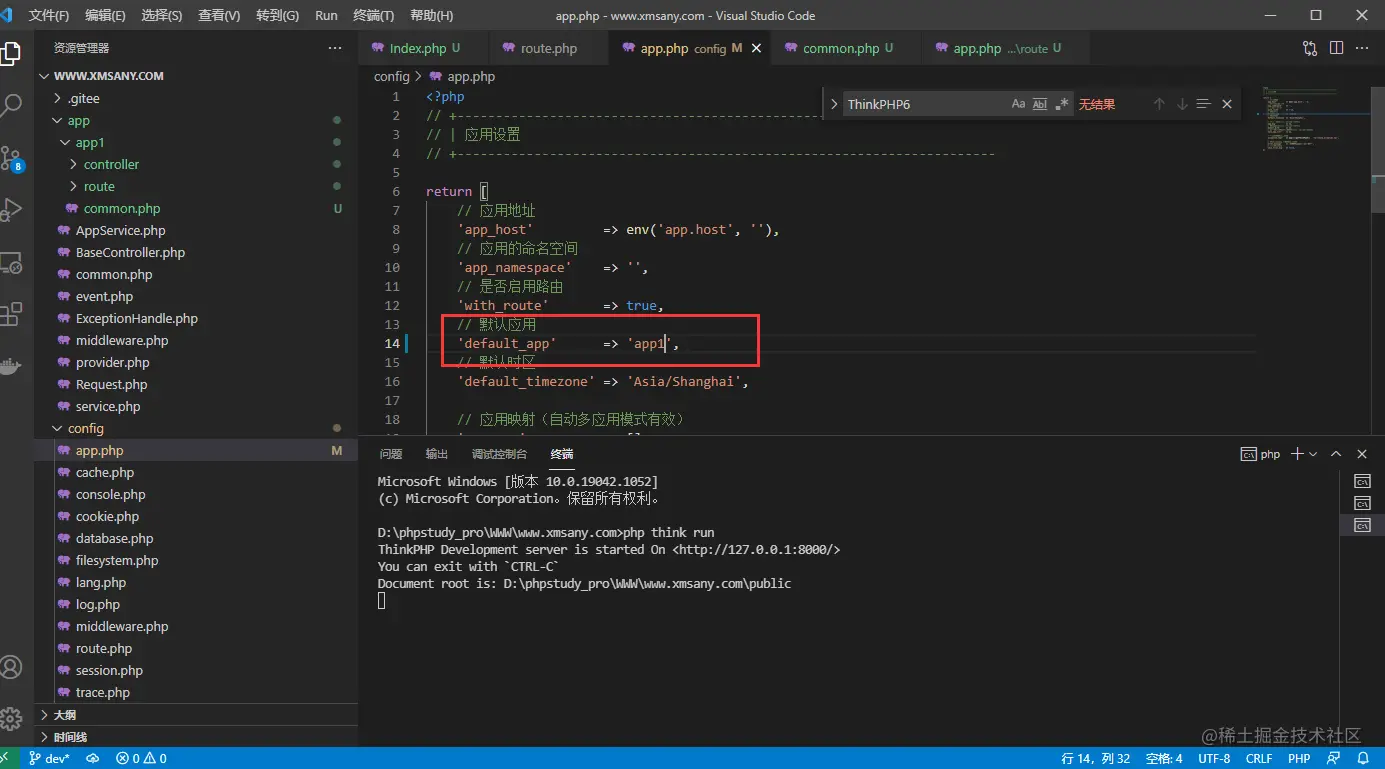Toggle Use Regular Expression in find widget
1385x769 pixels.
tap(1062, 104)
